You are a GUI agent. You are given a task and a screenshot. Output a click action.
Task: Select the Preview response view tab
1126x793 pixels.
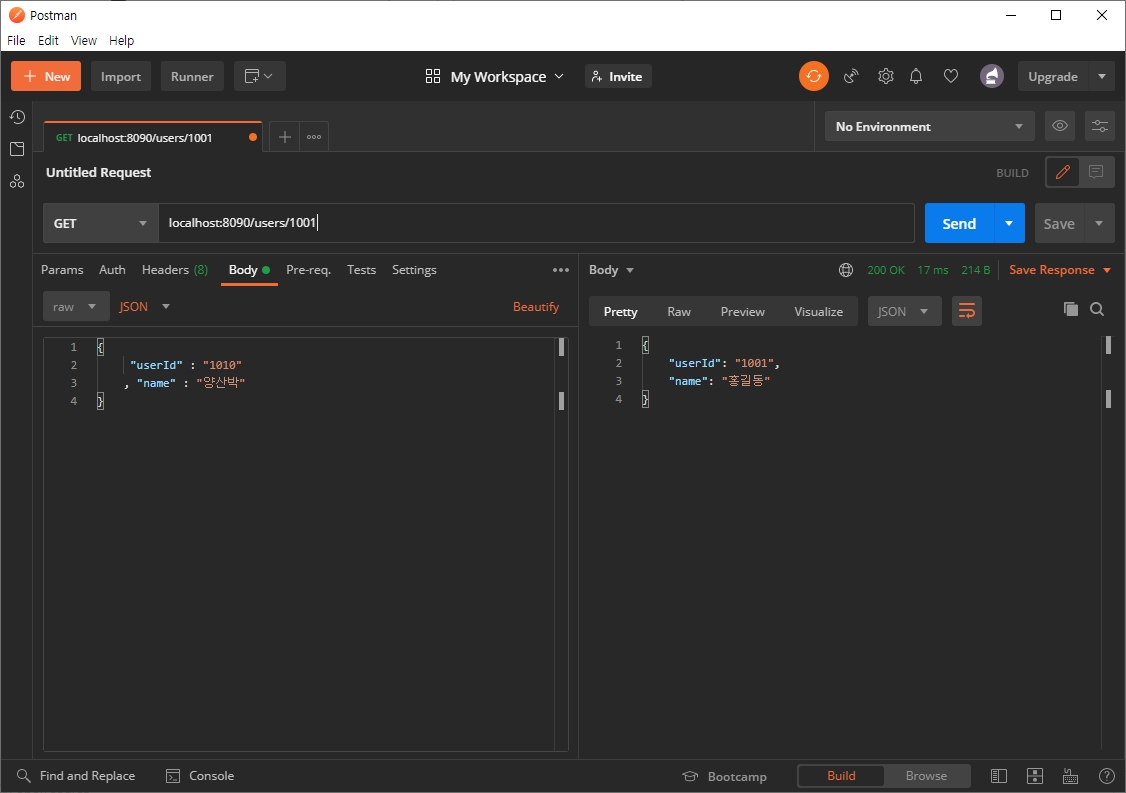(743, 312)
